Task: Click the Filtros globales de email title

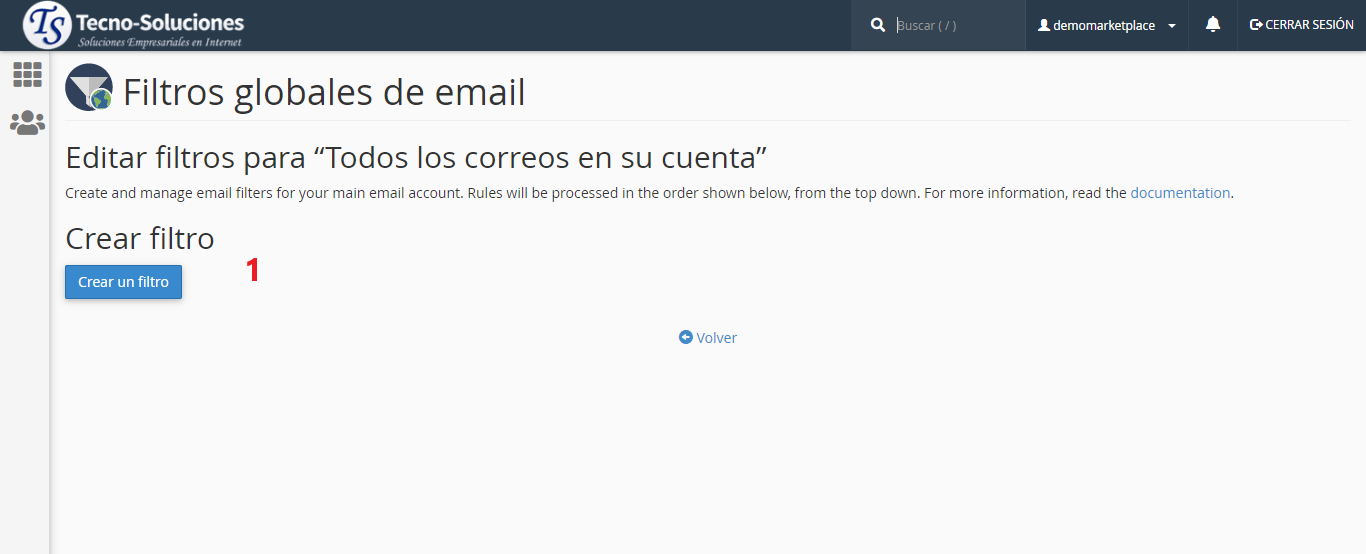Action: (324, 92)
